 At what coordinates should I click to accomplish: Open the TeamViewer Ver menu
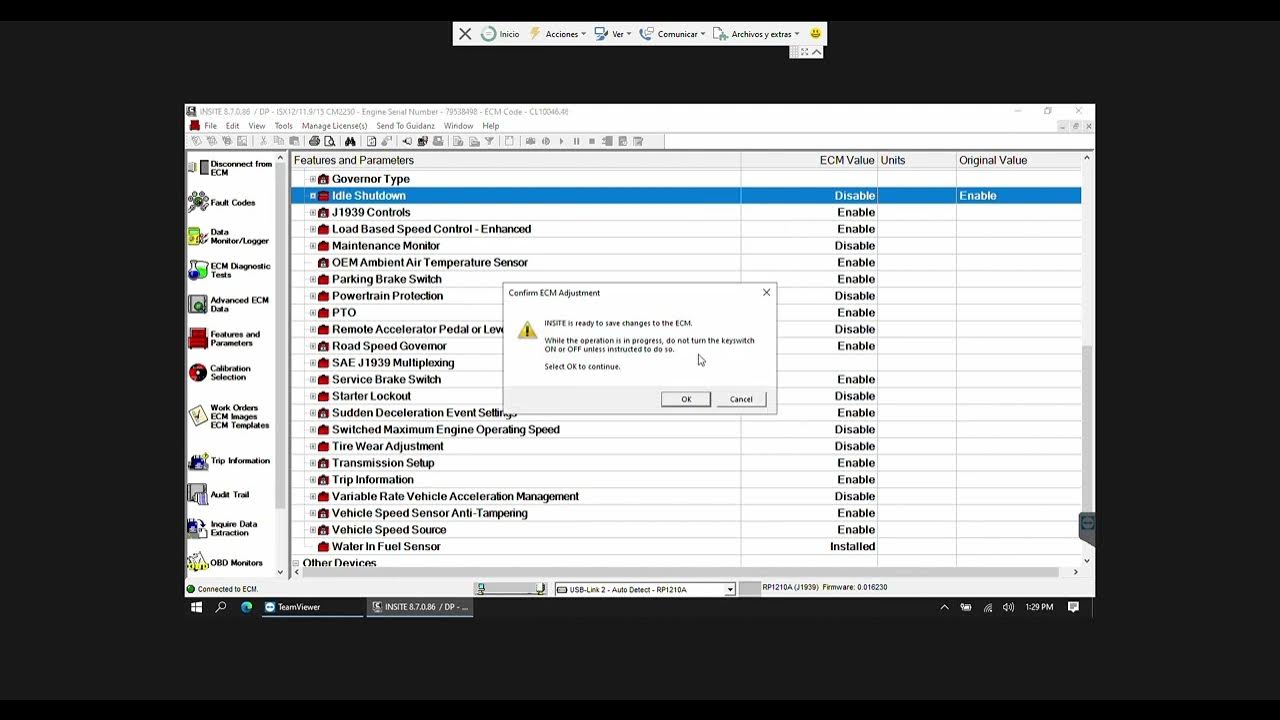click(613, 34)
